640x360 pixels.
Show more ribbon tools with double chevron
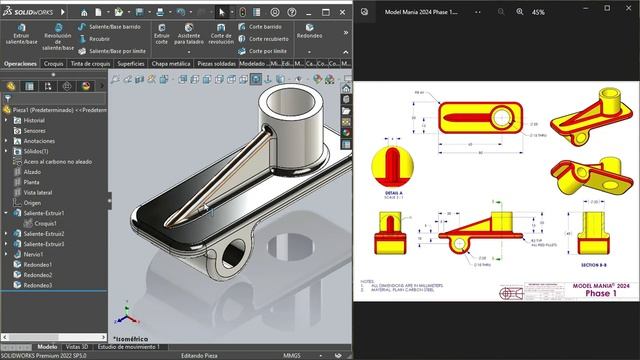(346, 32)
